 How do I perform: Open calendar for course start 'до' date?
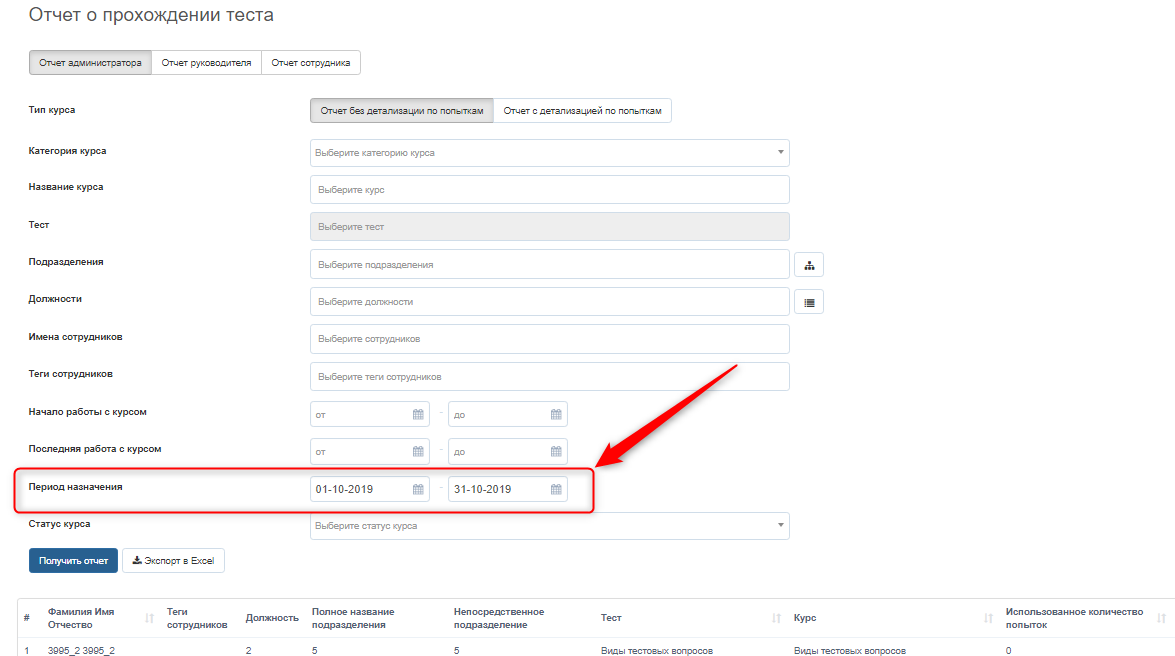click(556, 414)
